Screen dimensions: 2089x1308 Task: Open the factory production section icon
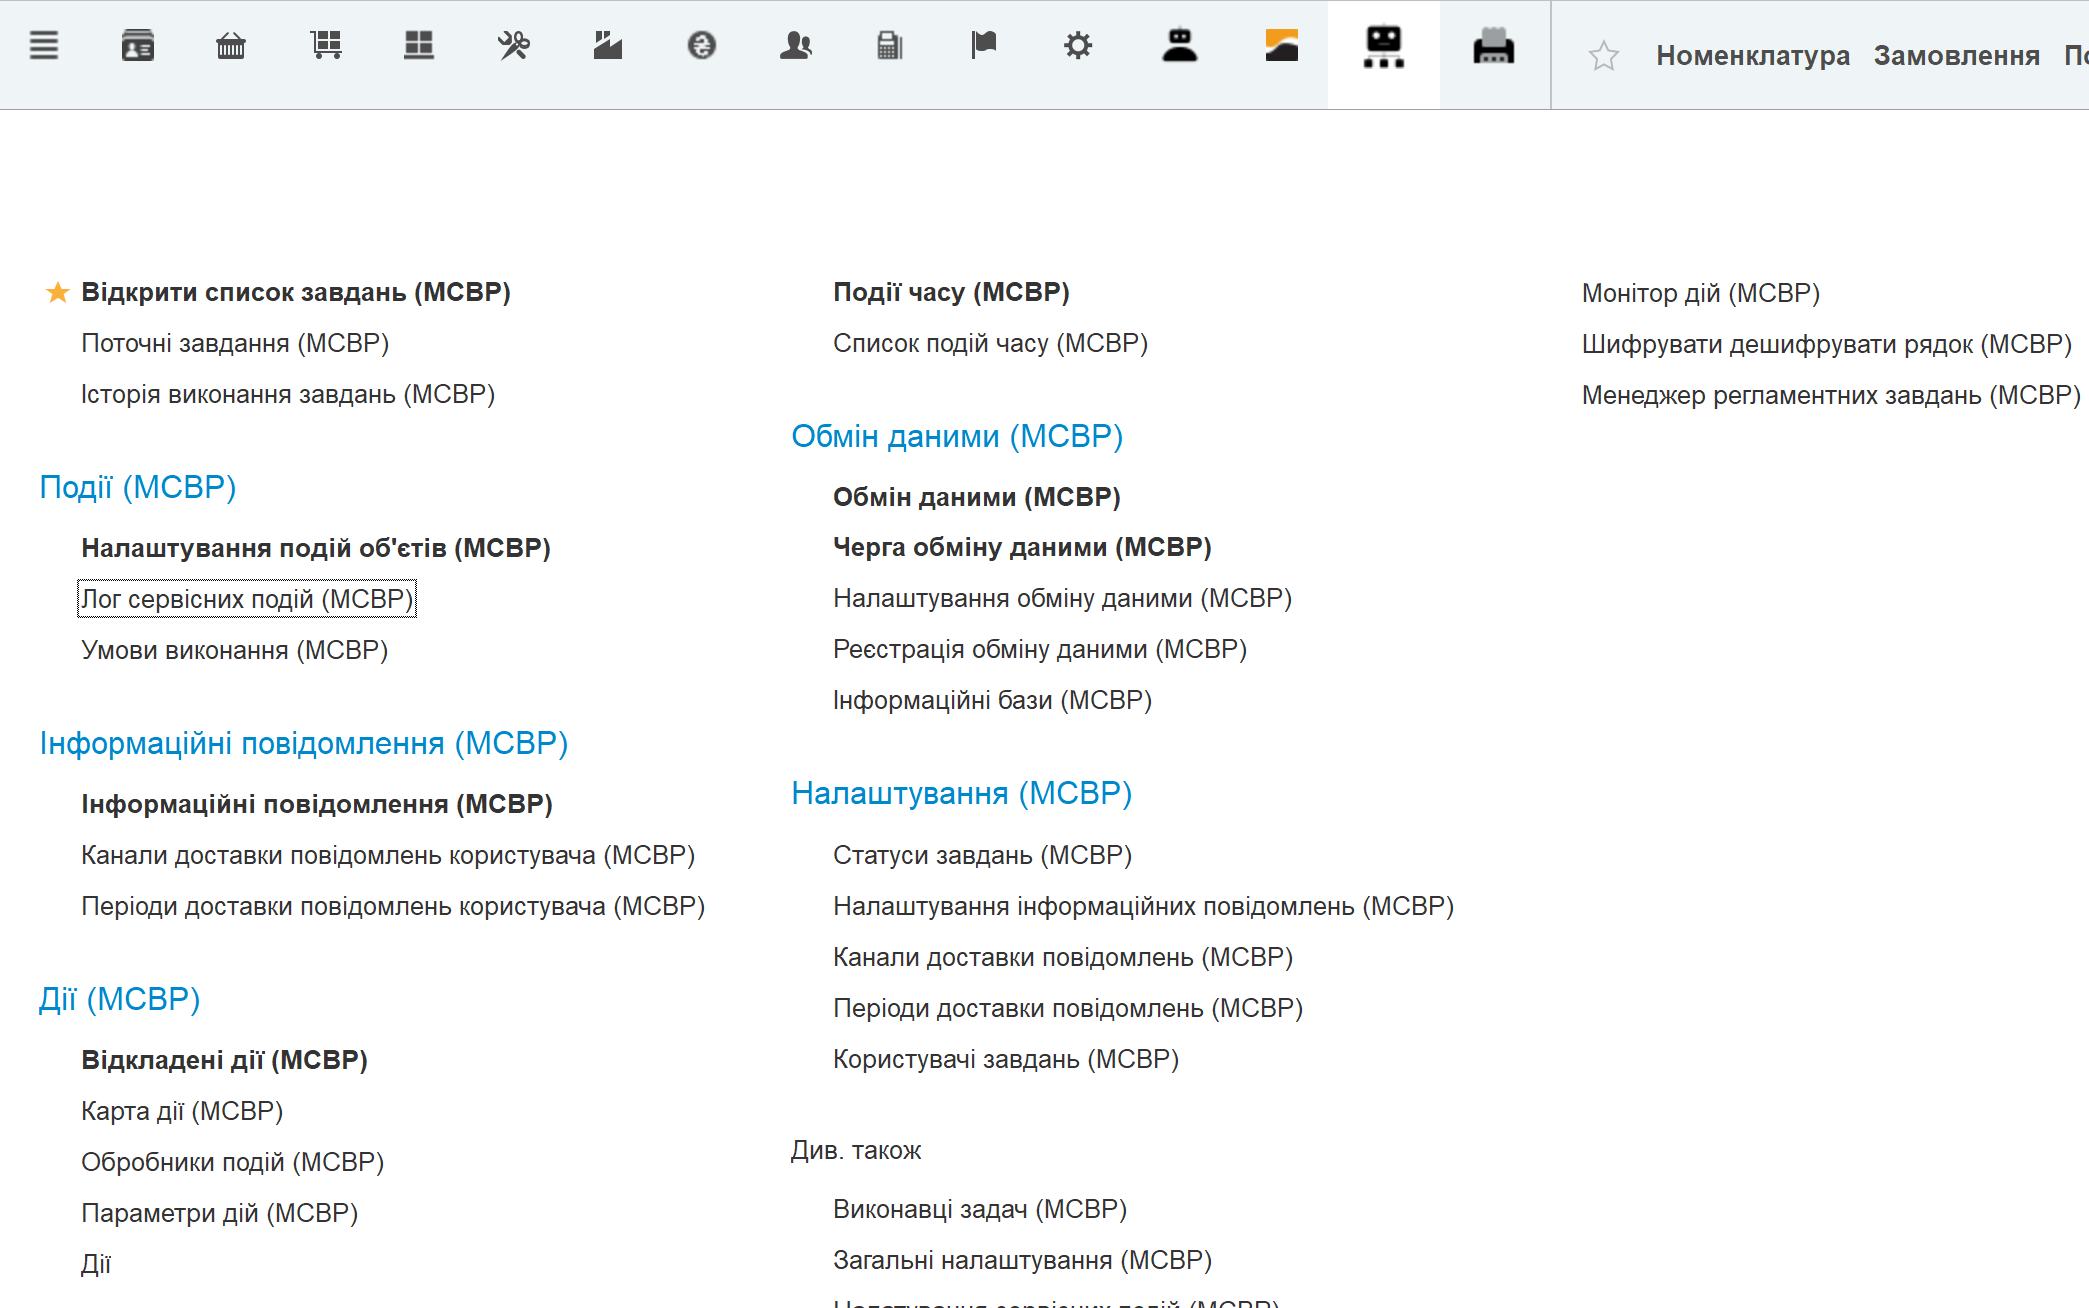(x=607, y=45)
